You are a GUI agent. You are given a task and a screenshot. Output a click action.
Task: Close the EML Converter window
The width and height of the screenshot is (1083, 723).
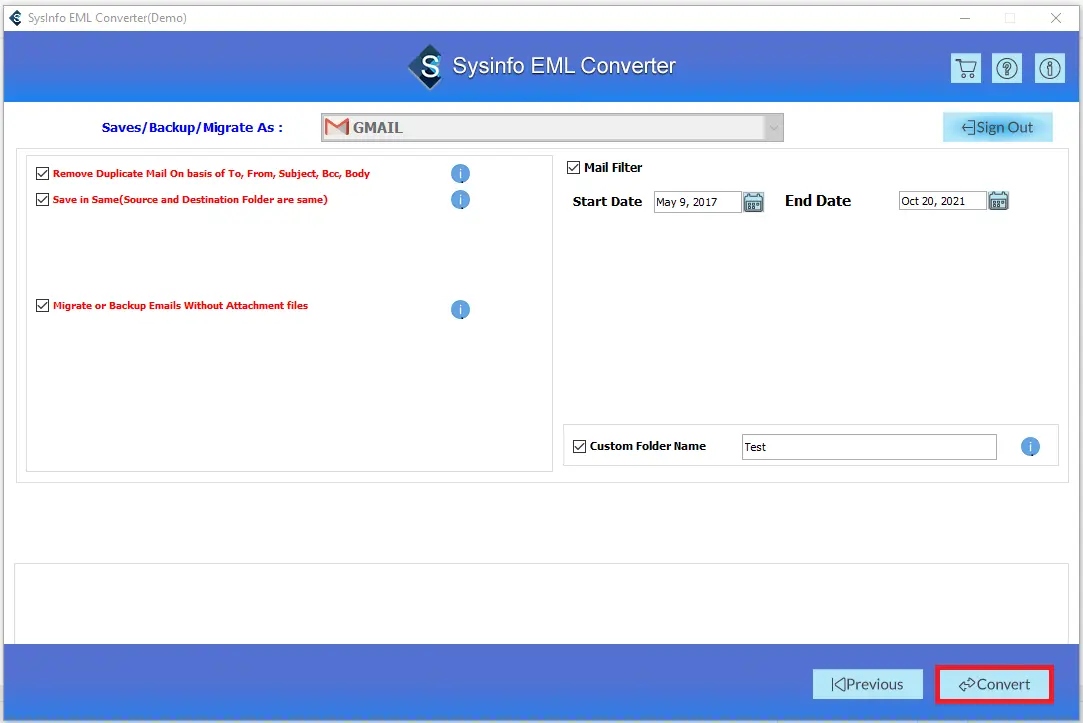point(1055,18)
